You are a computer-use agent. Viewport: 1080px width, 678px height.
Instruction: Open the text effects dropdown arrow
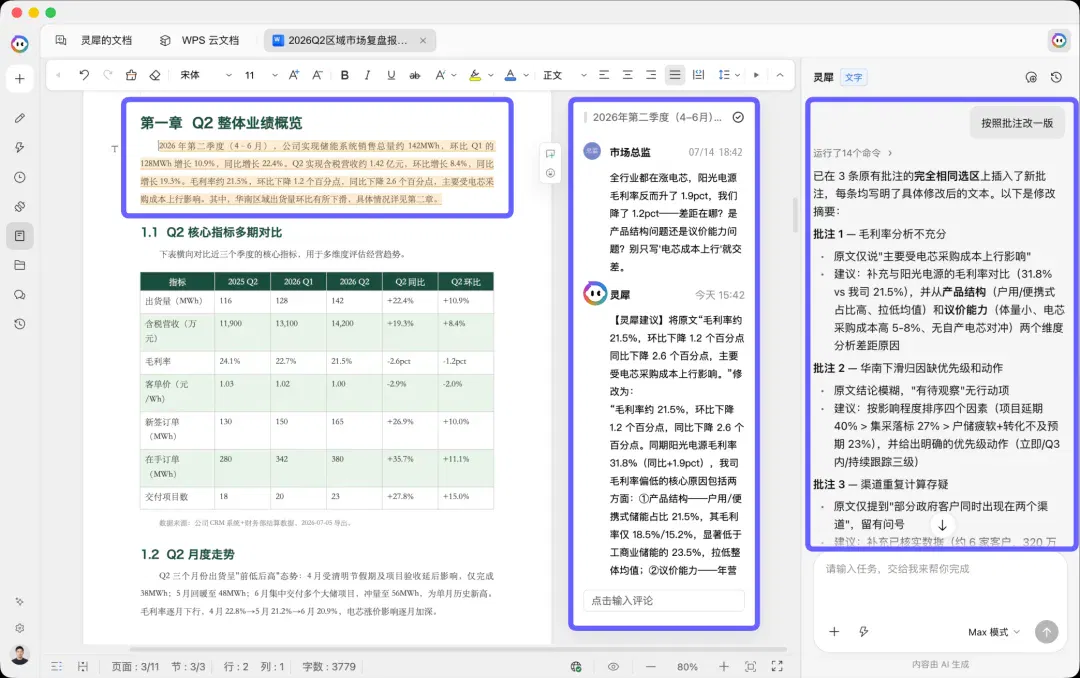pos(454,75)
